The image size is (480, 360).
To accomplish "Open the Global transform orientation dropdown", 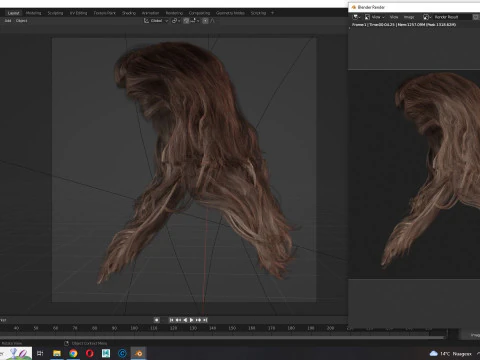I will (156, 21).
